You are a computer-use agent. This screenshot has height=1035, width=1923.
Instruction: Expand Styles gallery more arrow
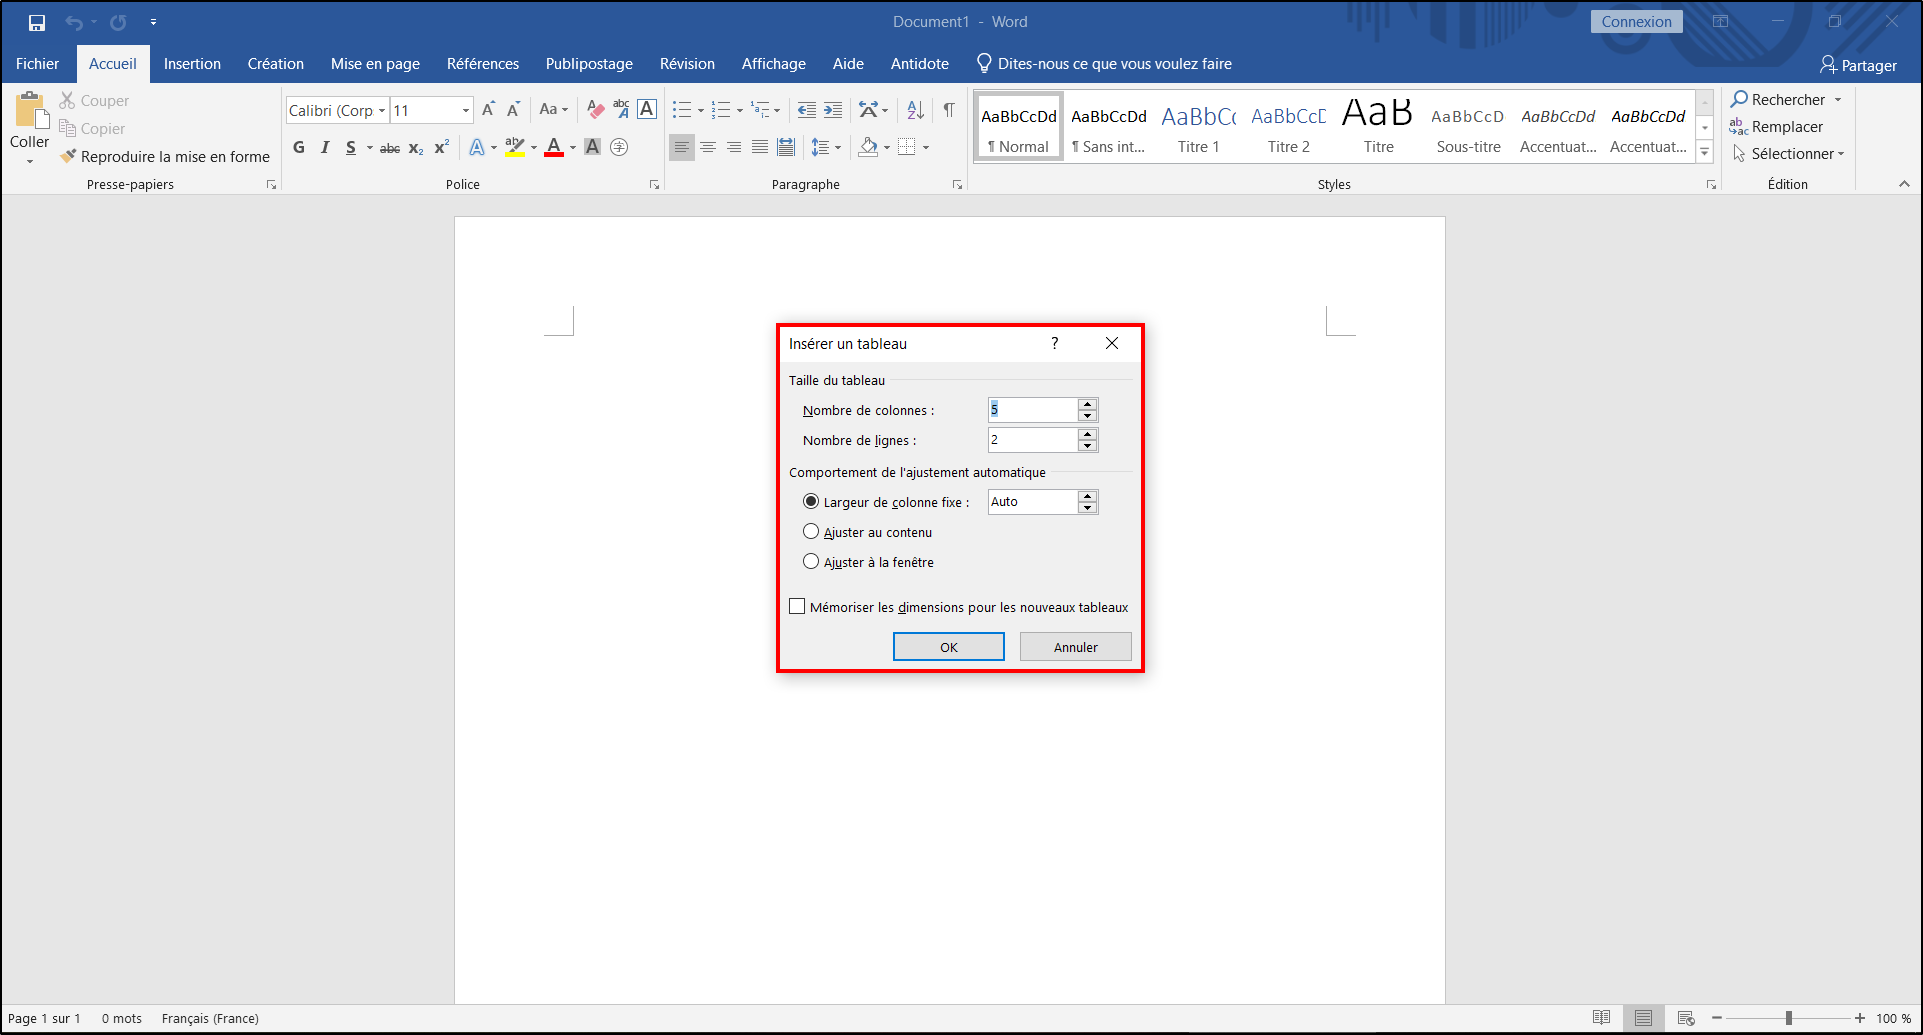[x=1705, y=152]
